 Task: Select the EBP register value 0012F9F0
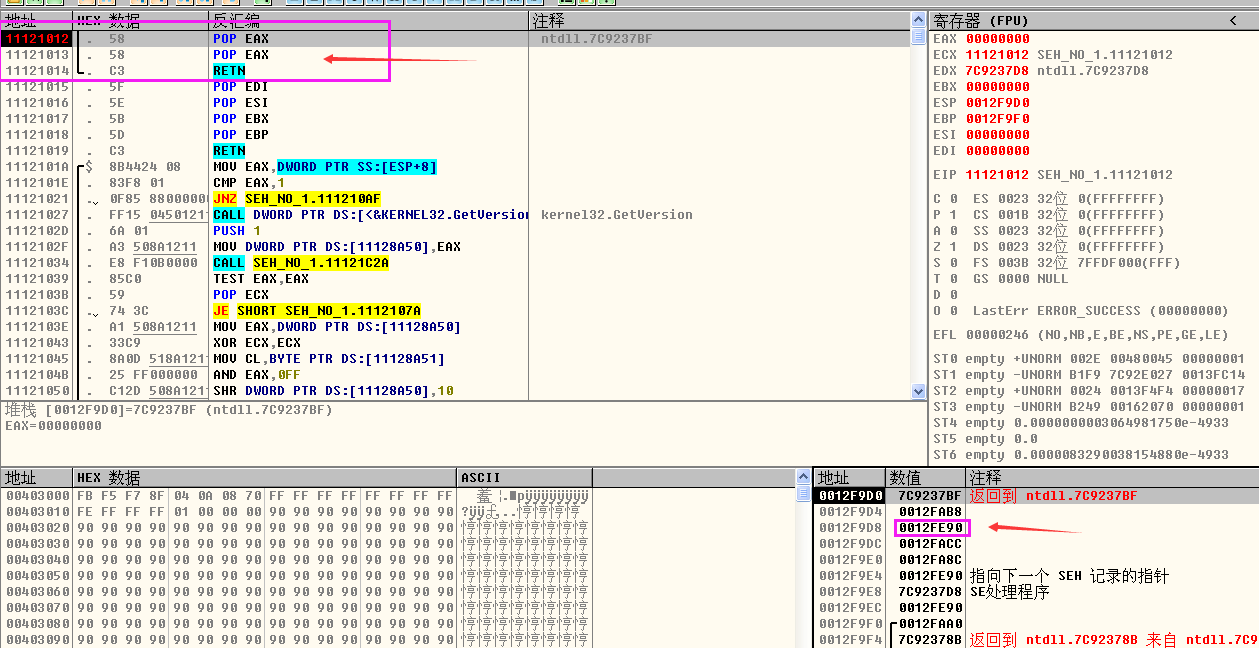point(997,119)
